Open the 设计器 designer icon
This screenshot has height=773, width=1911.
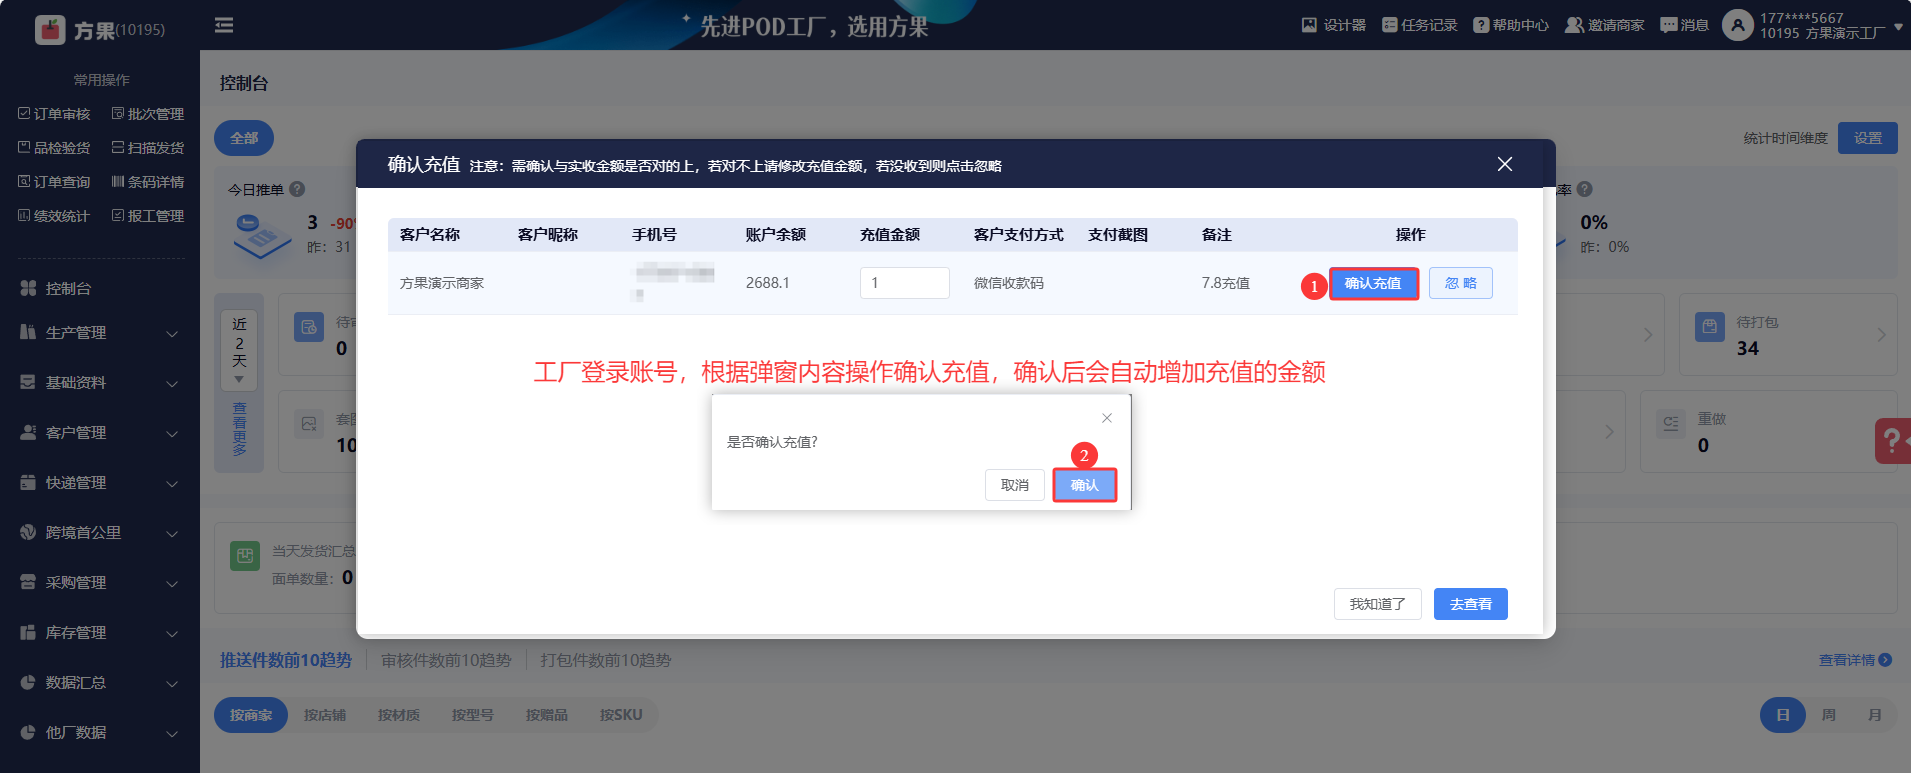[x=1309, y=25]
